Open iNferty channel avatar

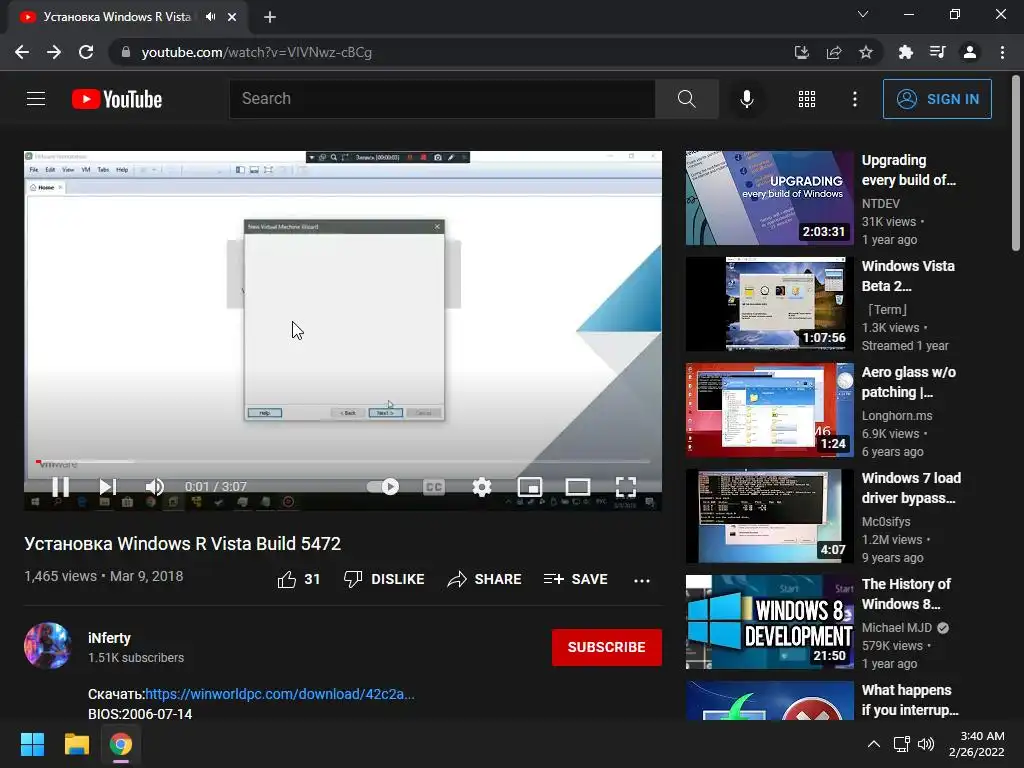click(48, 646)
